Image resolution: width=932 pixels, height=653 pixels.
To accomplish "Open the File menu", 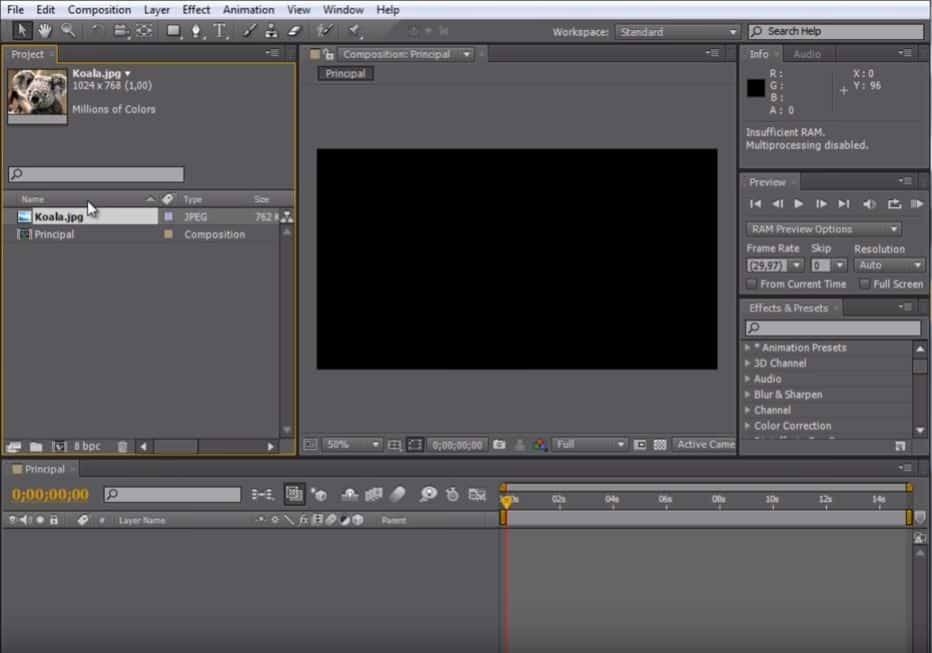I will (15, 10).
